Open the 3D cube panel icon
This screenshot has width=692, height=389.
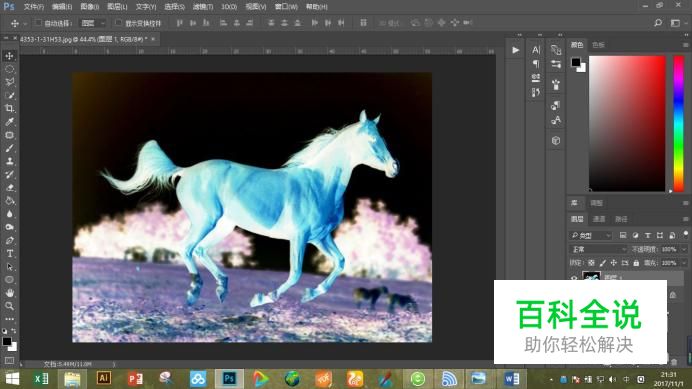556,140
